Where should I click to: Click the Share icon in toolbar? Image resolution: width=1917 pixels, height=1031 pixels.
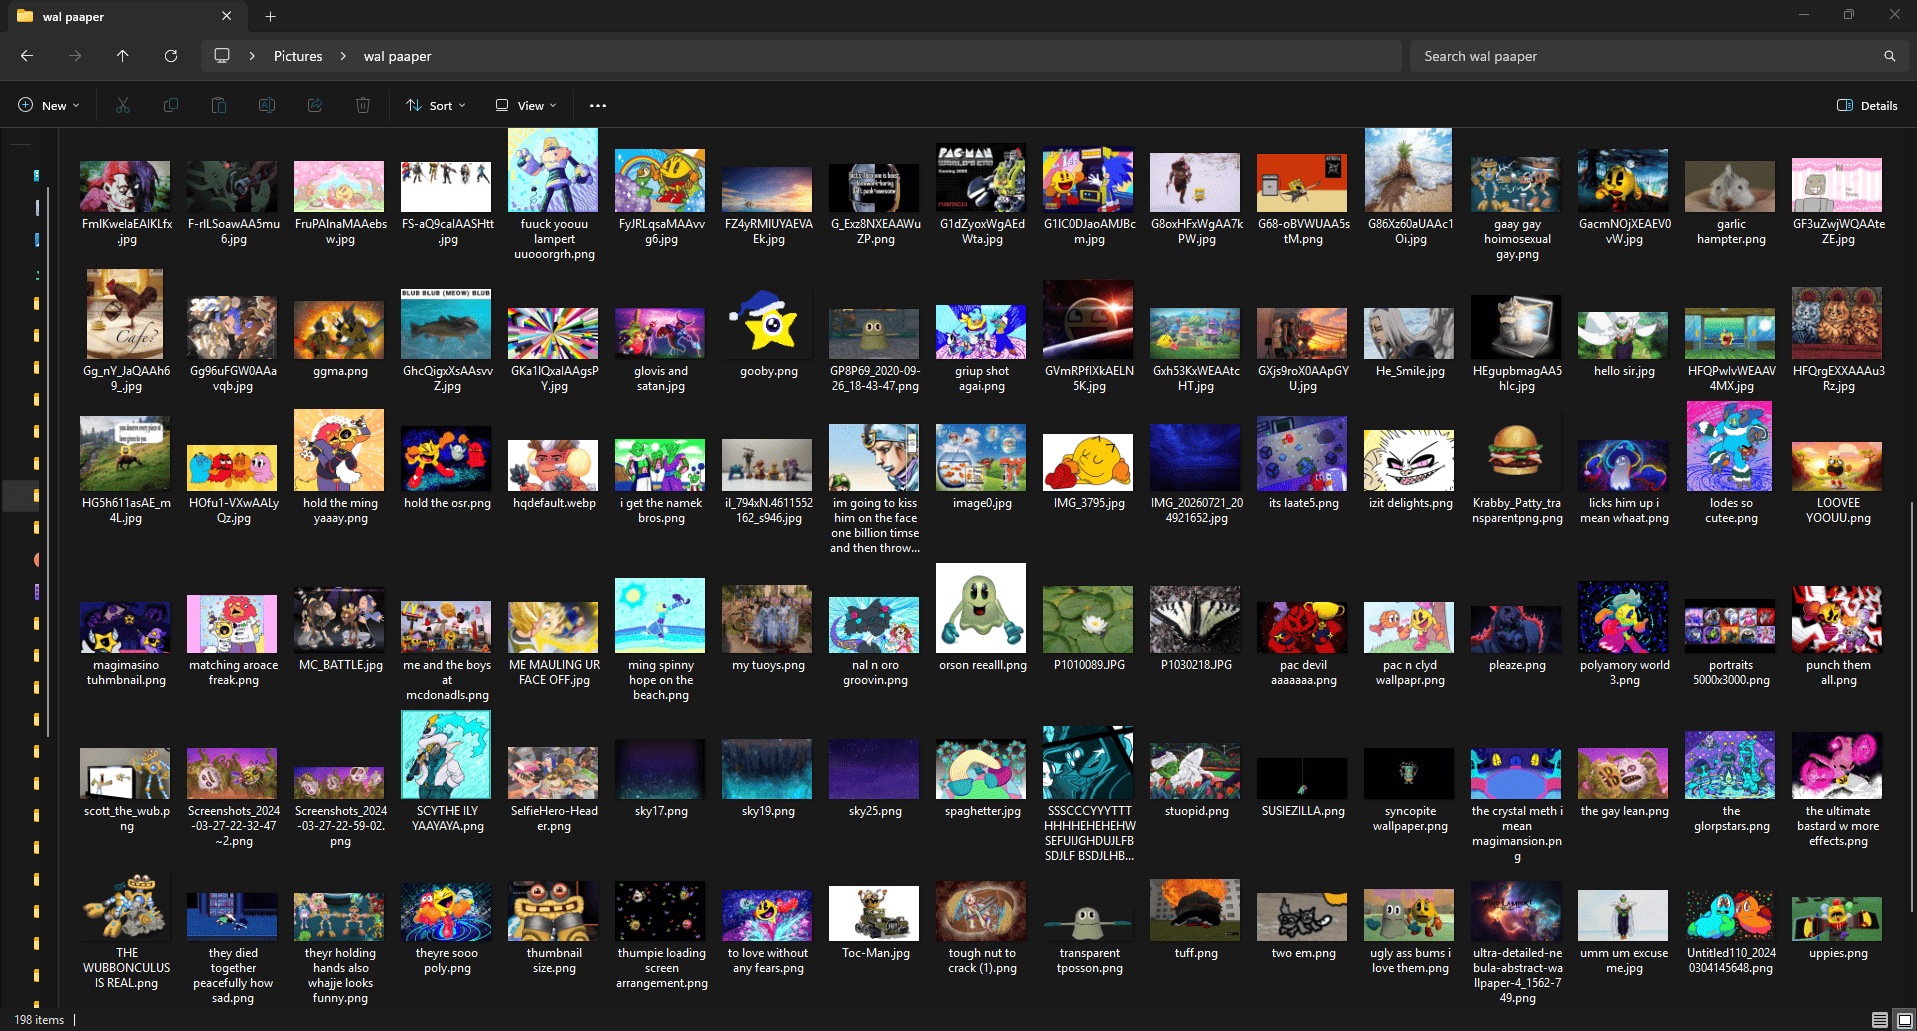click(x=315, y=105)
